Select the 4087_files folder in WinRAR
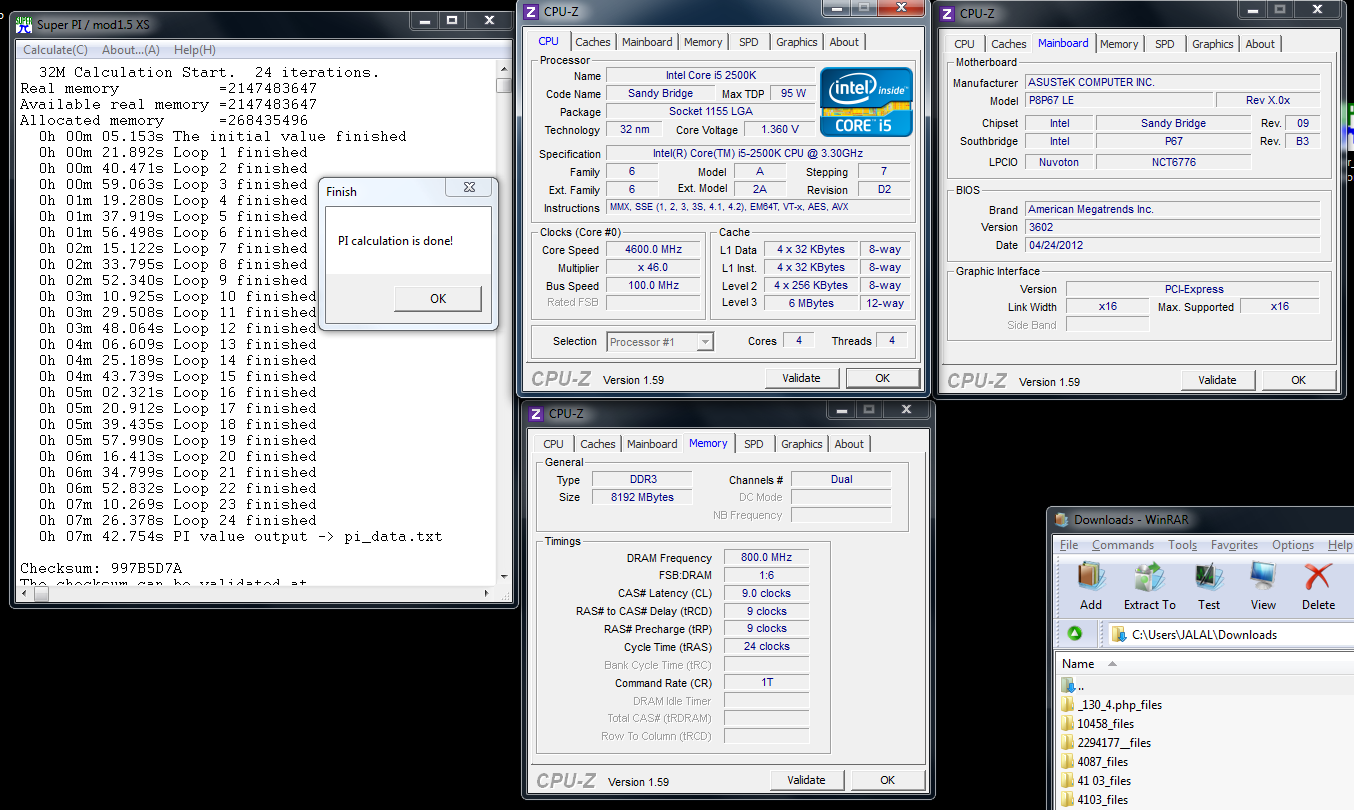Image resolution: width=1354 pixels, height=810 pixels. pos(1094,762)
